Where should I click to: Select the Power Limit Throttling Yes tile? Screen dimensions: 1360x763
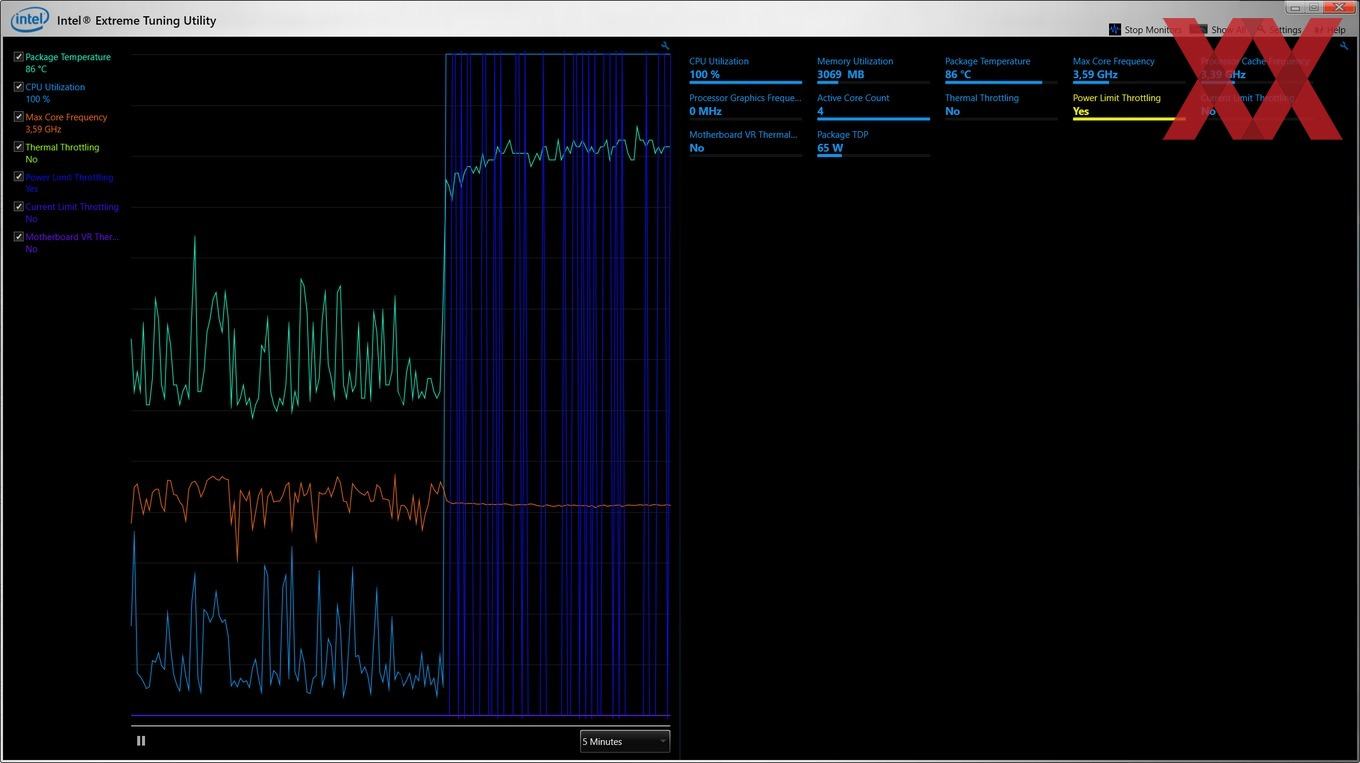[1129, 106]
